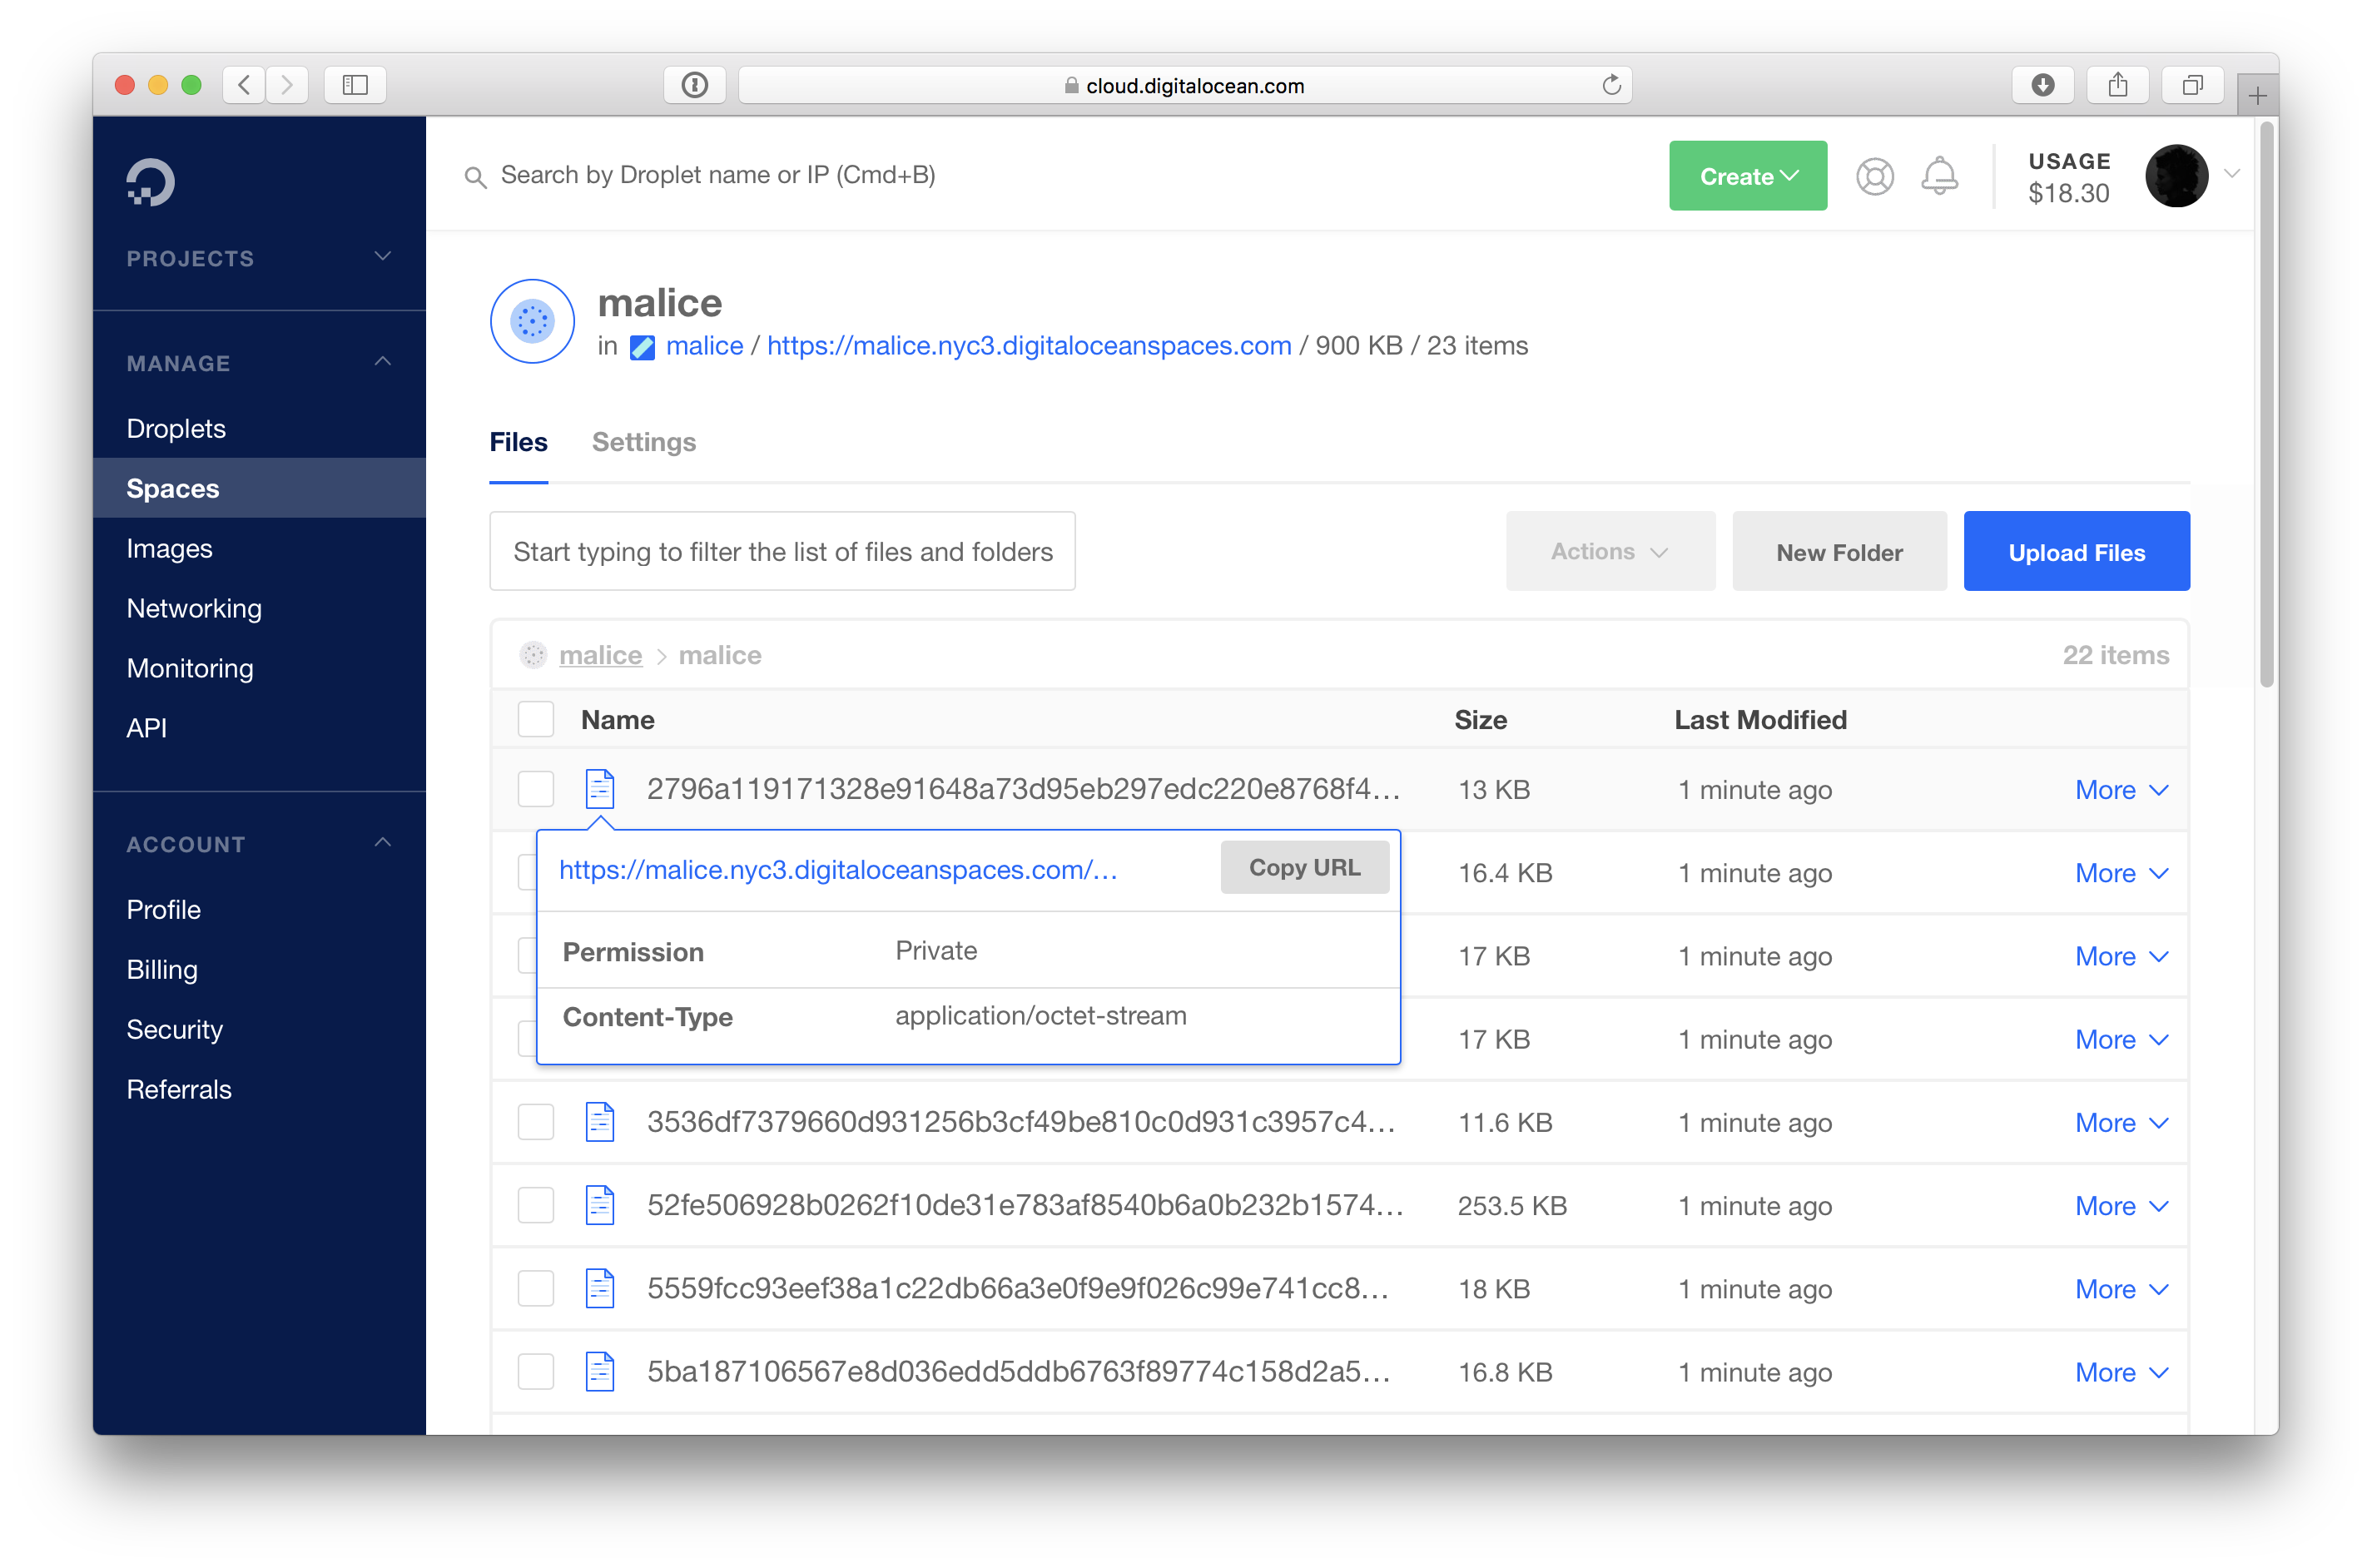Click the user avatar picture
Viewport: 2372px width, 1568px height.
(2176, 176)
